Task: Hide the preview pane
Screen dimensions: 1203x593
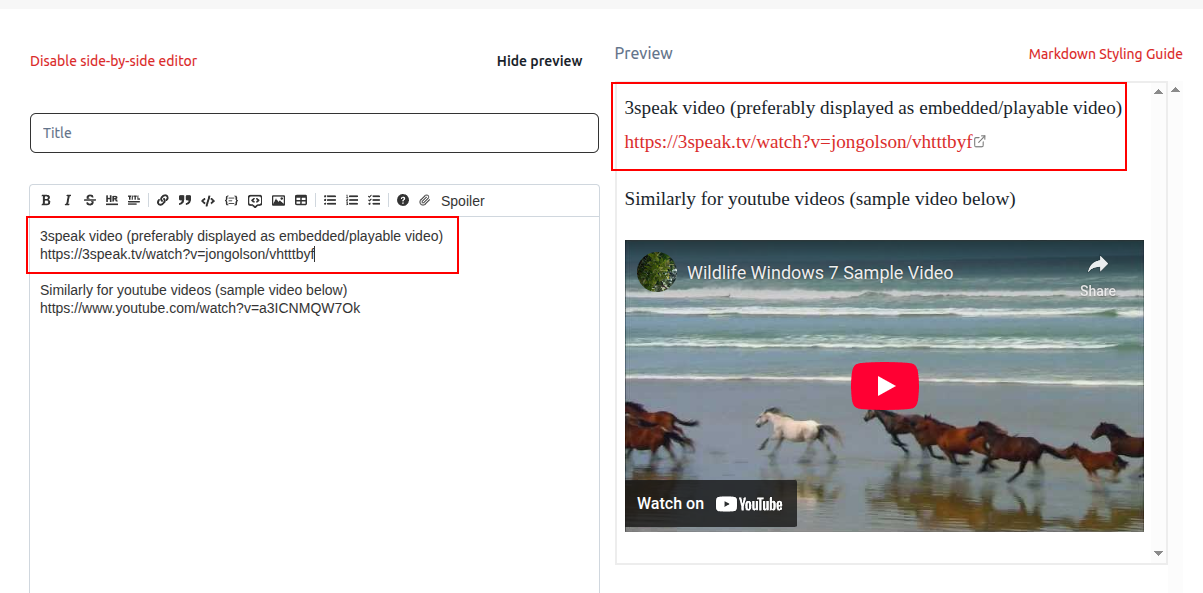Action: coord(539,61)
